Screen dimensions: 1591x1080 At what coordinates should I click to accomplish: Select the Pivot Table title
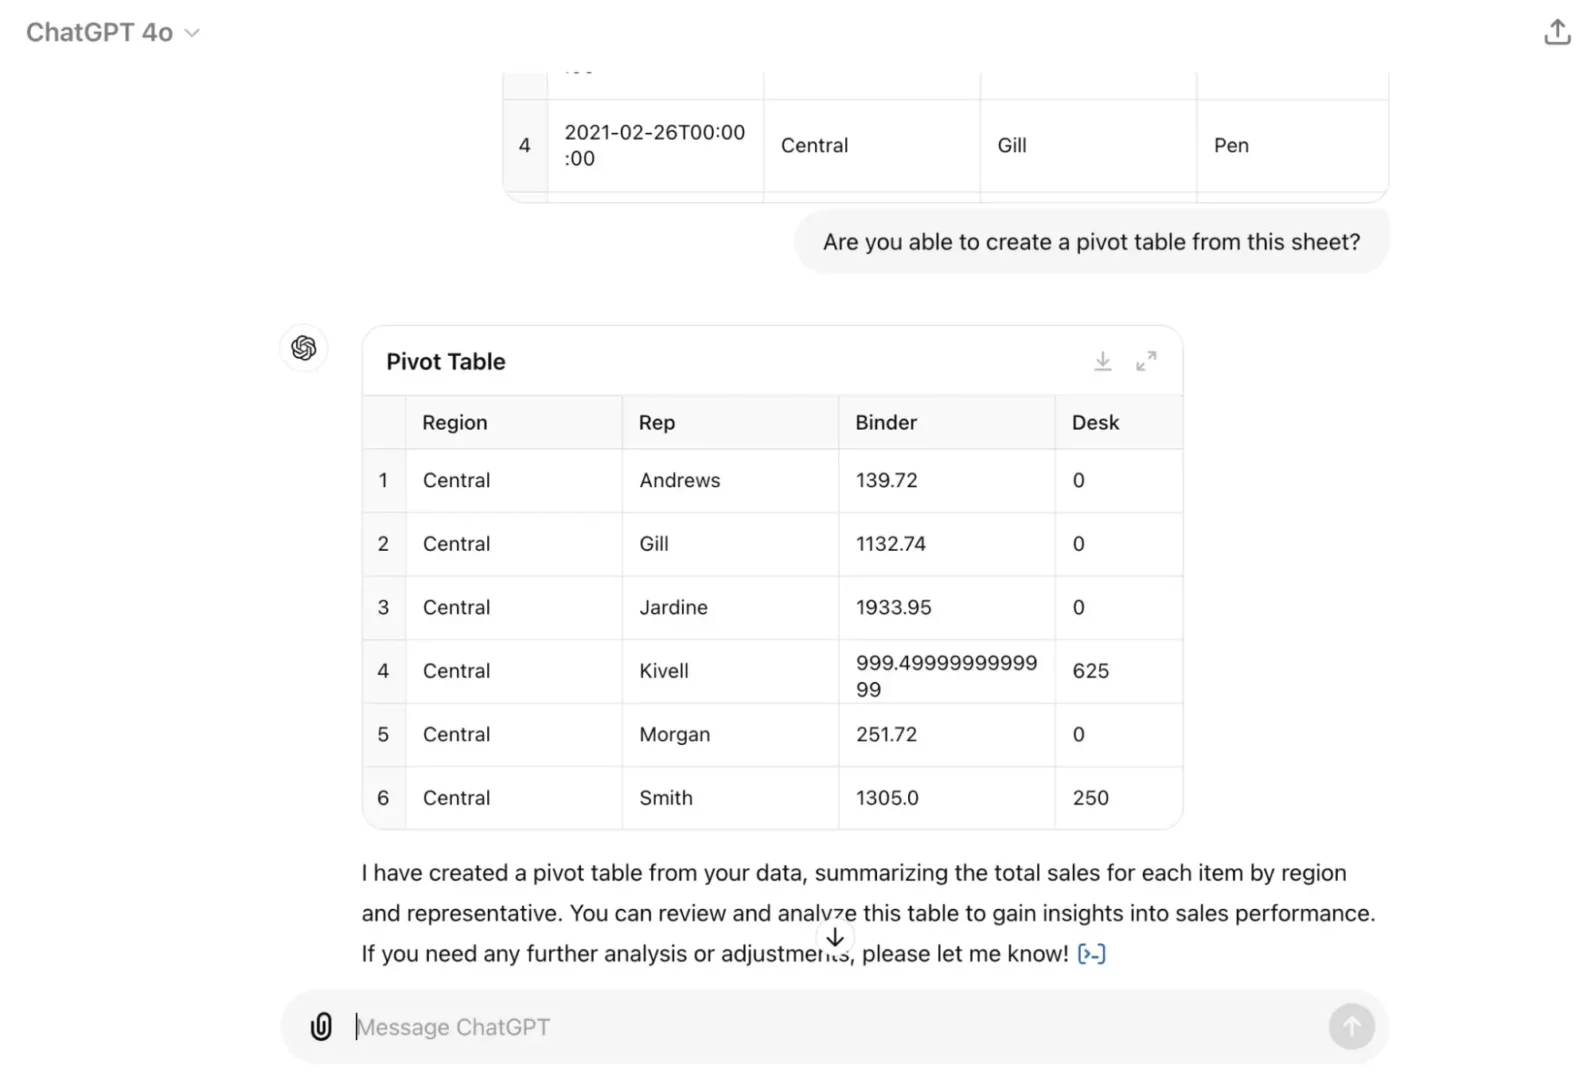(x=446, y=362)
